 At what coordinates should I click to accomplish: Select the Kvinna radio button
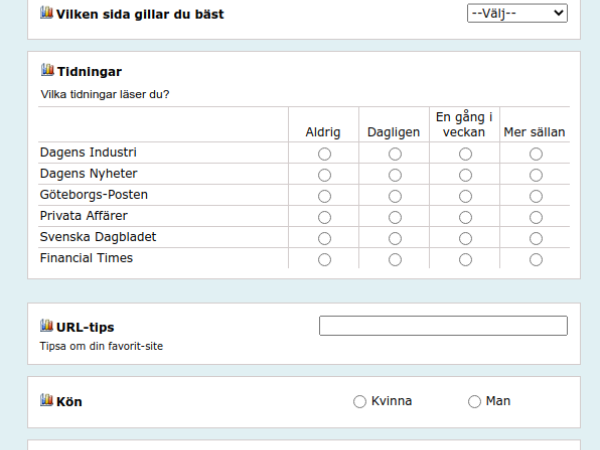point(360,401)
